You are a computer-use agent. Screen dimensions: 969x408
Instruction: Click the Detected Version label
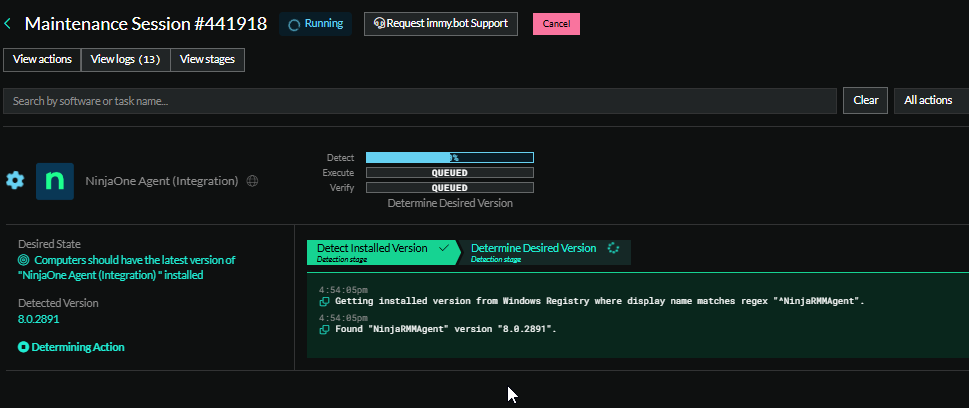pyautogui.click(x=58, y=303)
